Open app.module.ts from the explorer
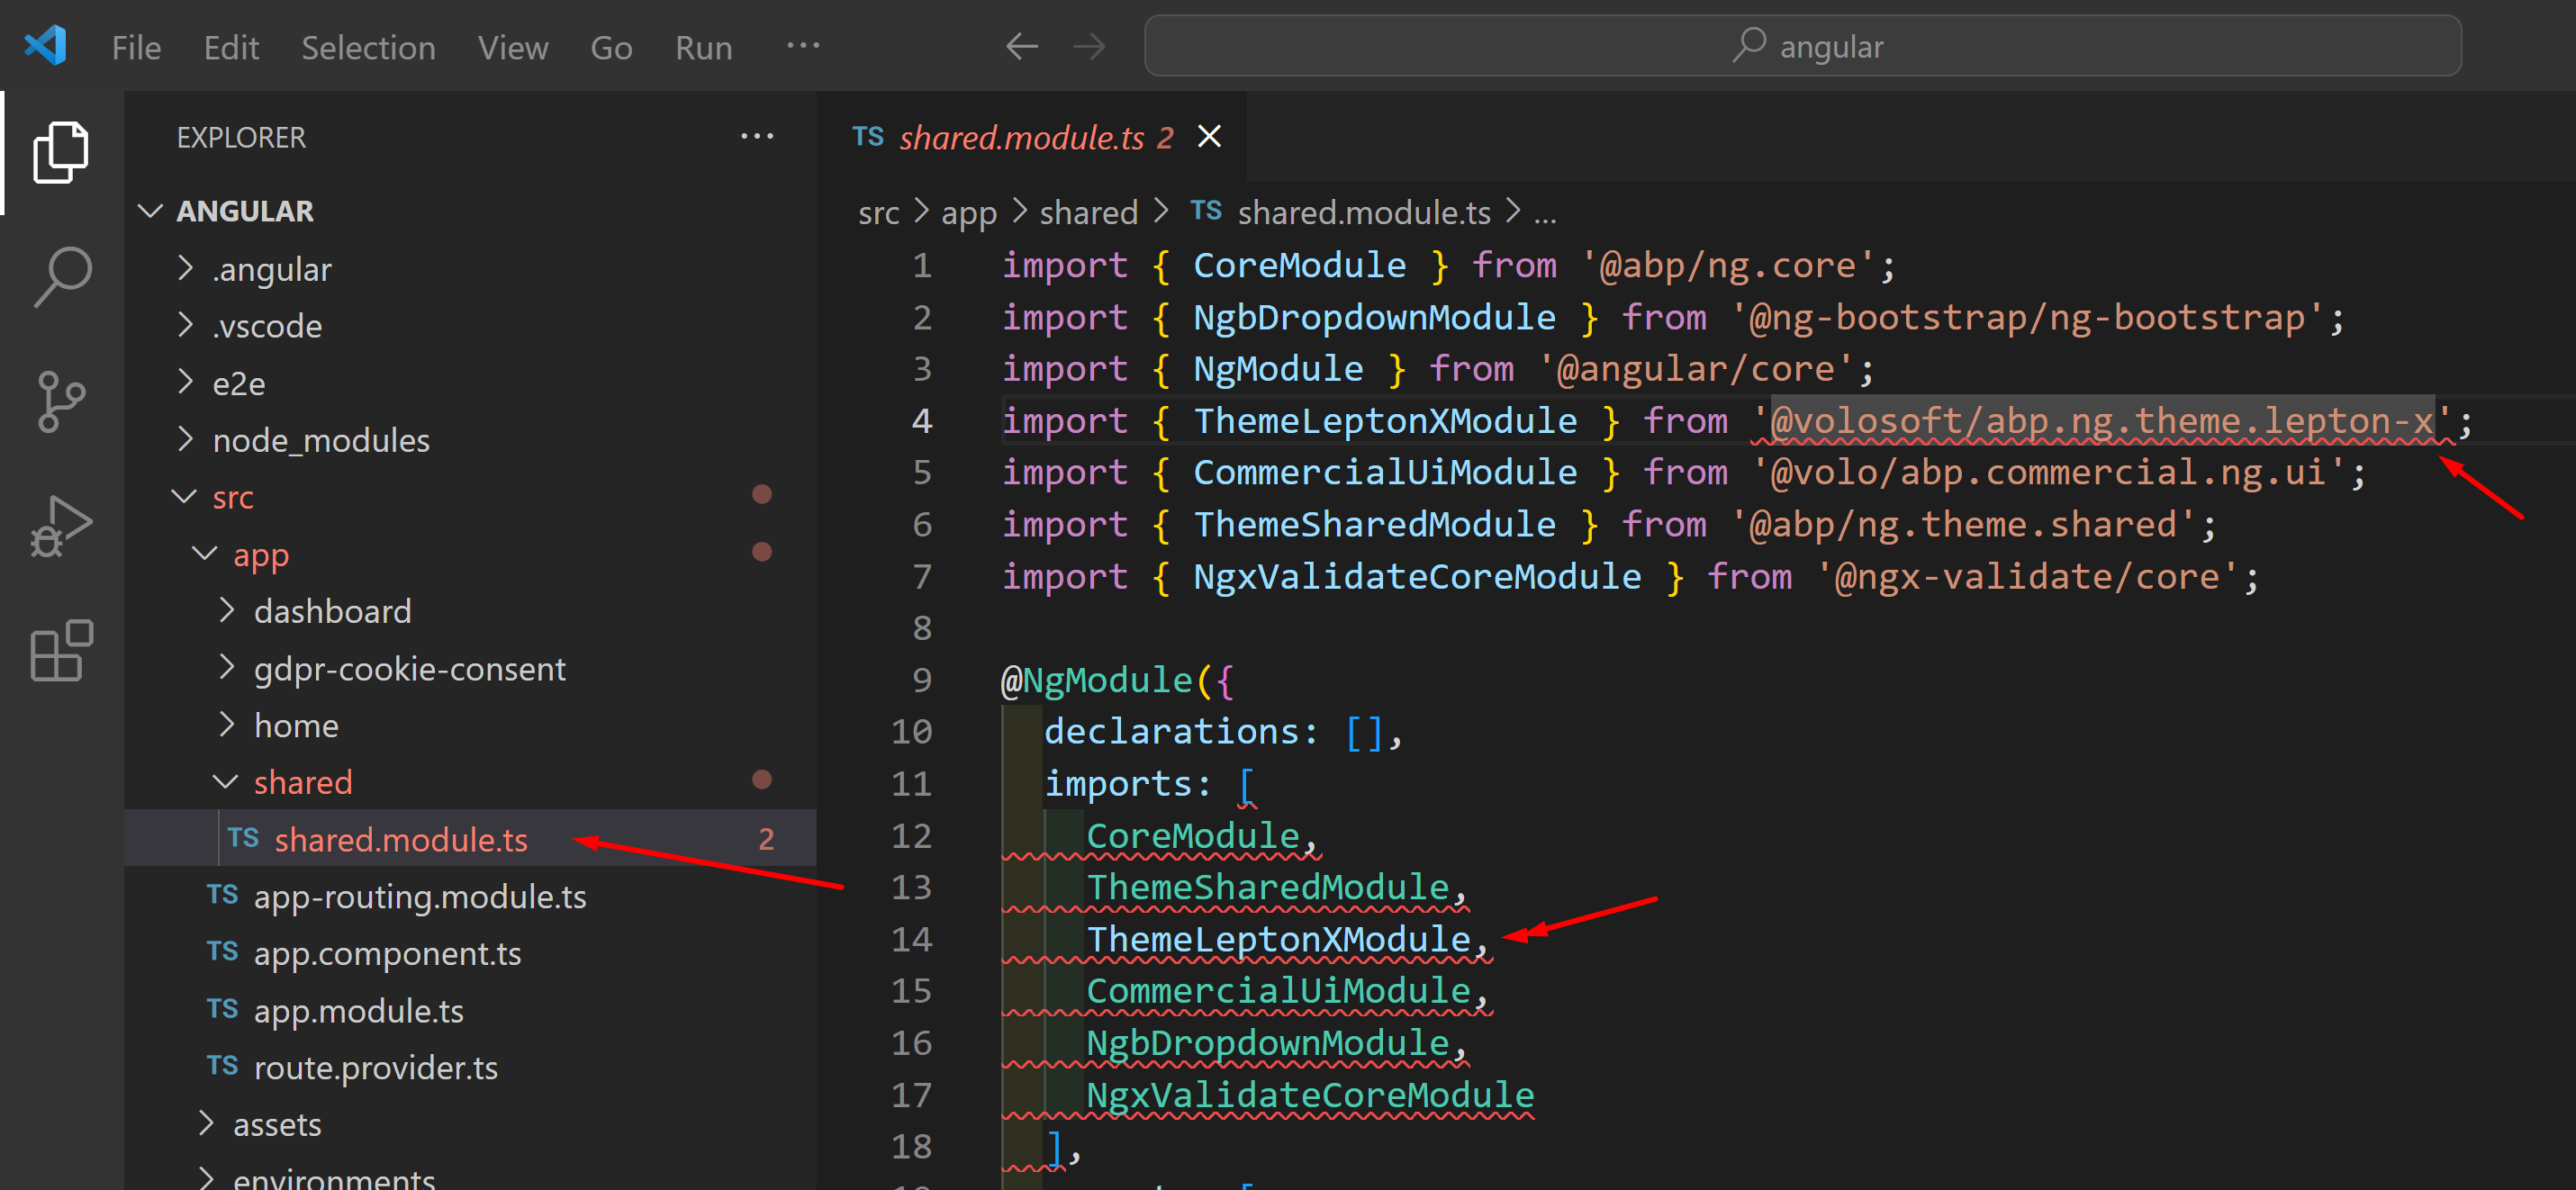The image size is (2576, 1190). [358, 1011]
